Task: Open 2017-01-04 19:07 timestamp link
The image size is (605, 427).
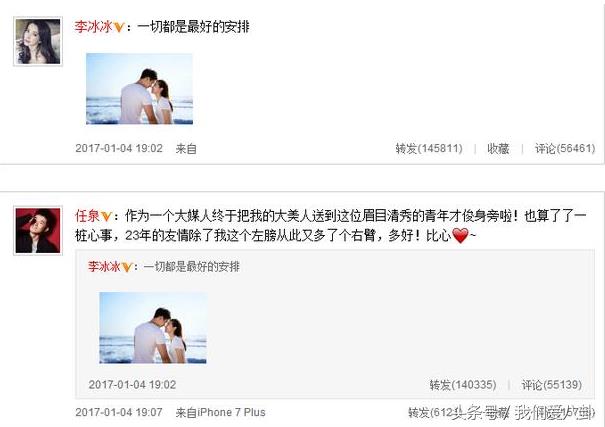Action: tap(119, 412)
